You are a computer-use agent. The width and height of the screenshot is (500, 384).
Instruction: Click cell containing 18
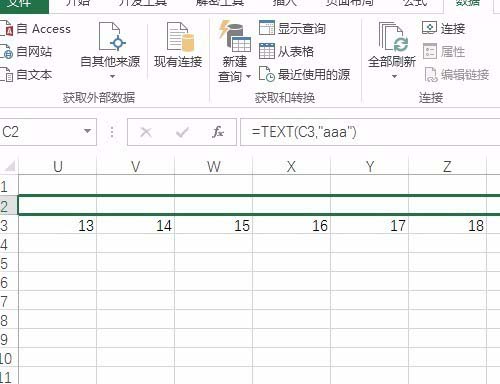click(448, 225)
